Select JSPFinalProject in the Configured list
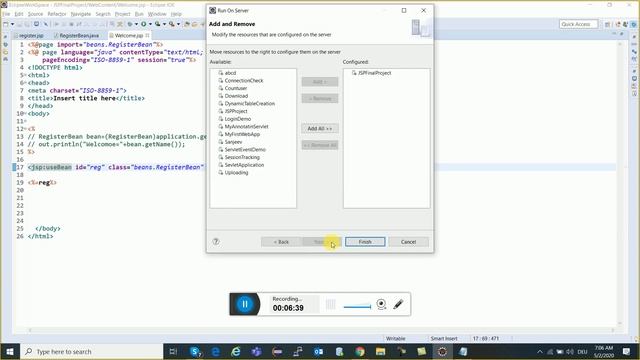640x360 pixels. click(x=374, y=73)
